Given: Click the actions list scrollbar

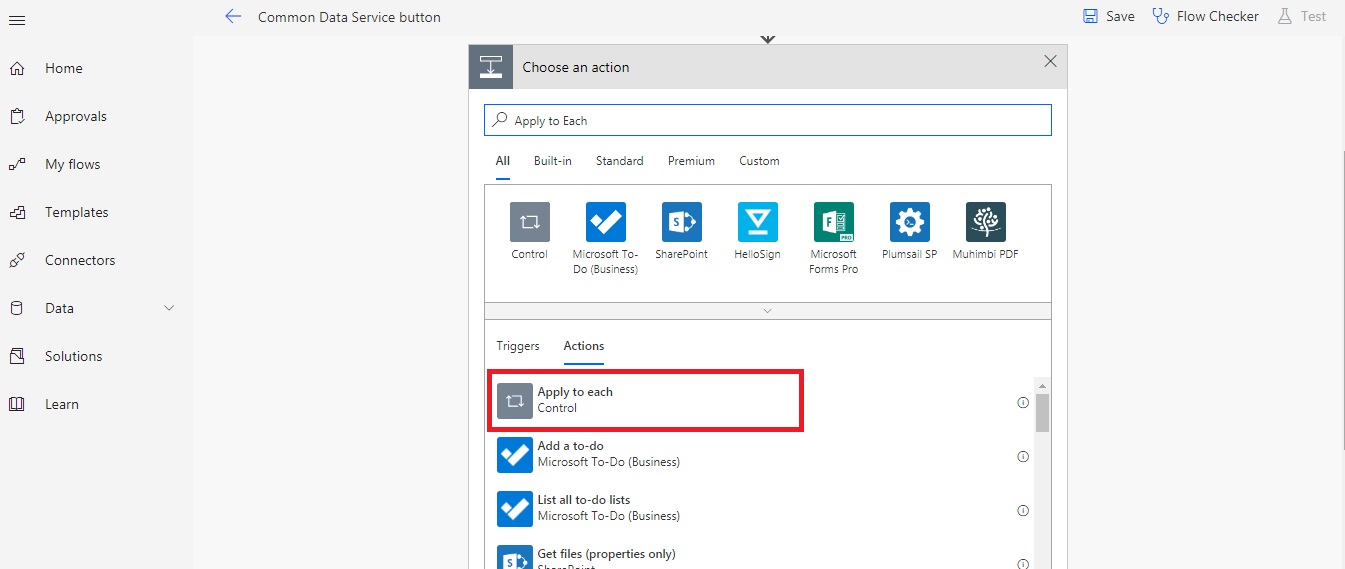Looking at the screenshot, I should pyautogui.click(x=1042, y=413).
